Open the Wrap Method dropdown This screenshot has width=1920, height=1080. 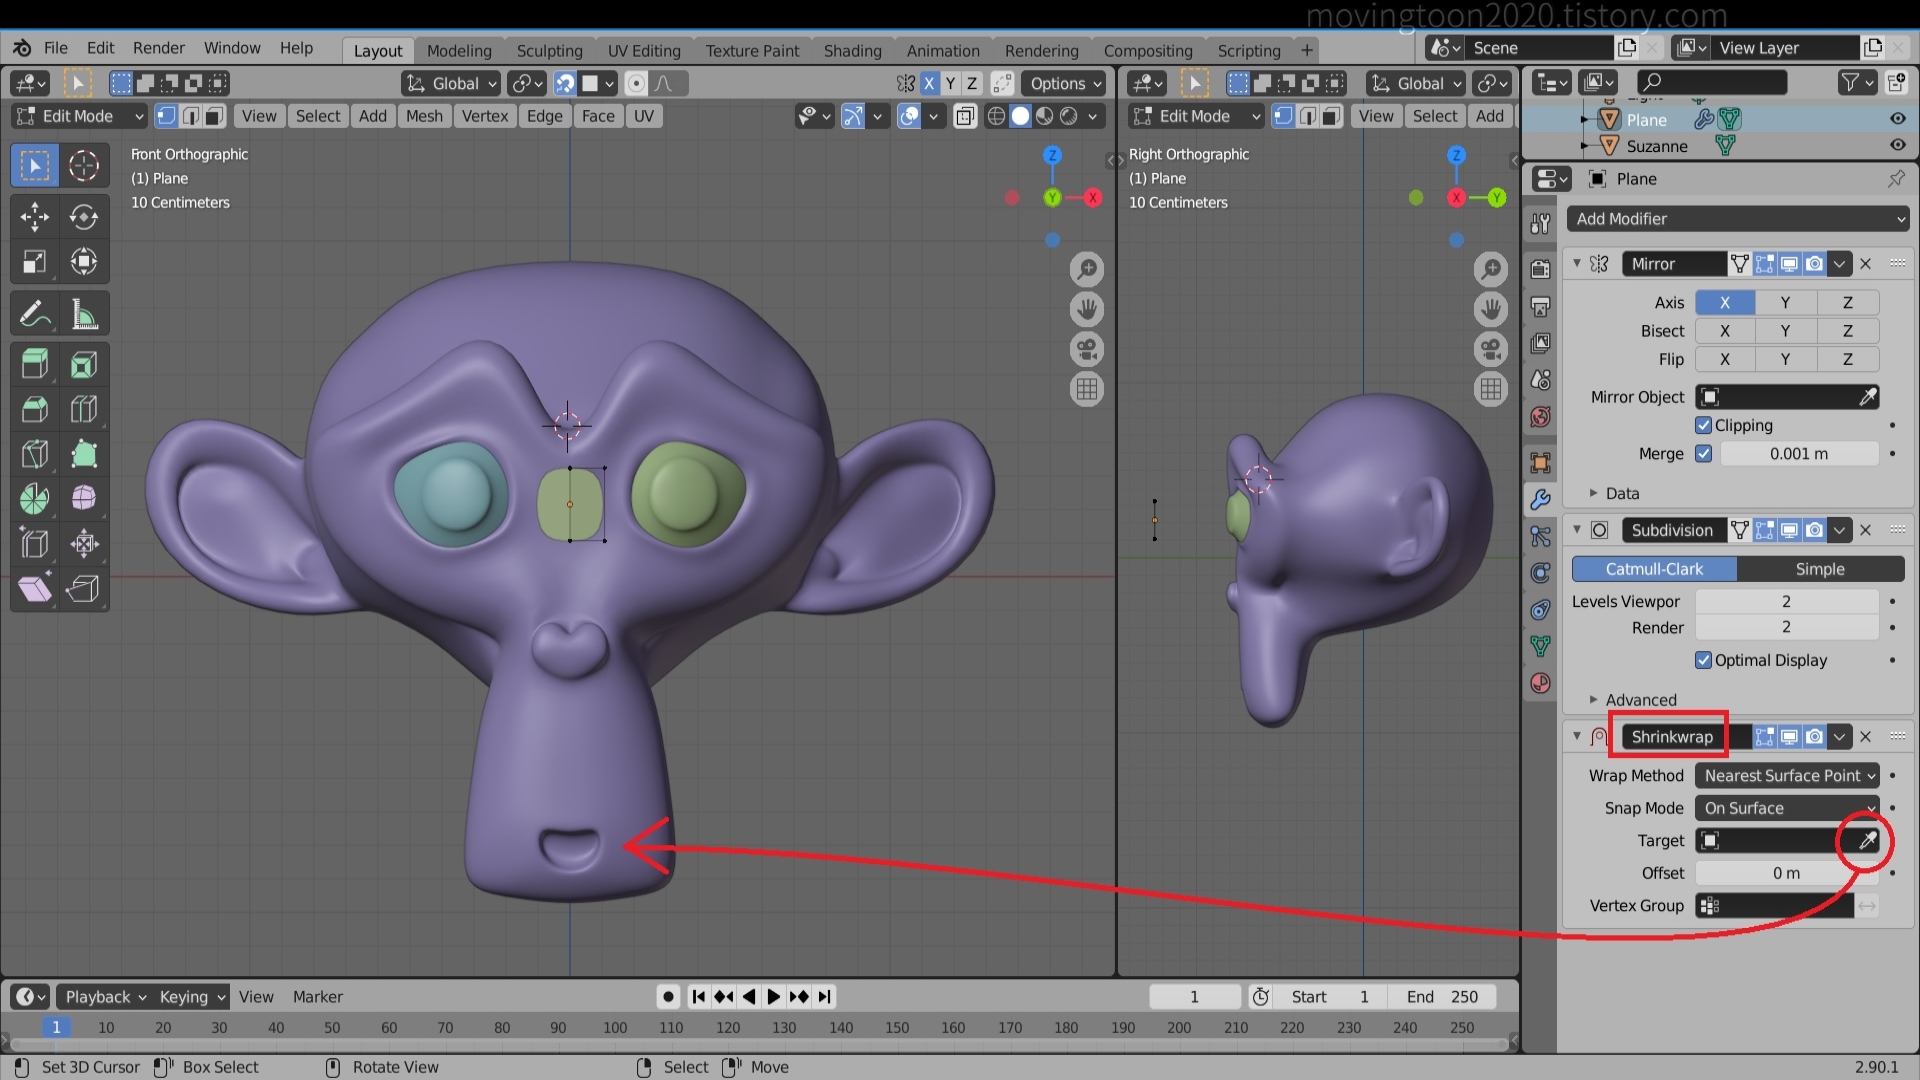pos(1787,776)
